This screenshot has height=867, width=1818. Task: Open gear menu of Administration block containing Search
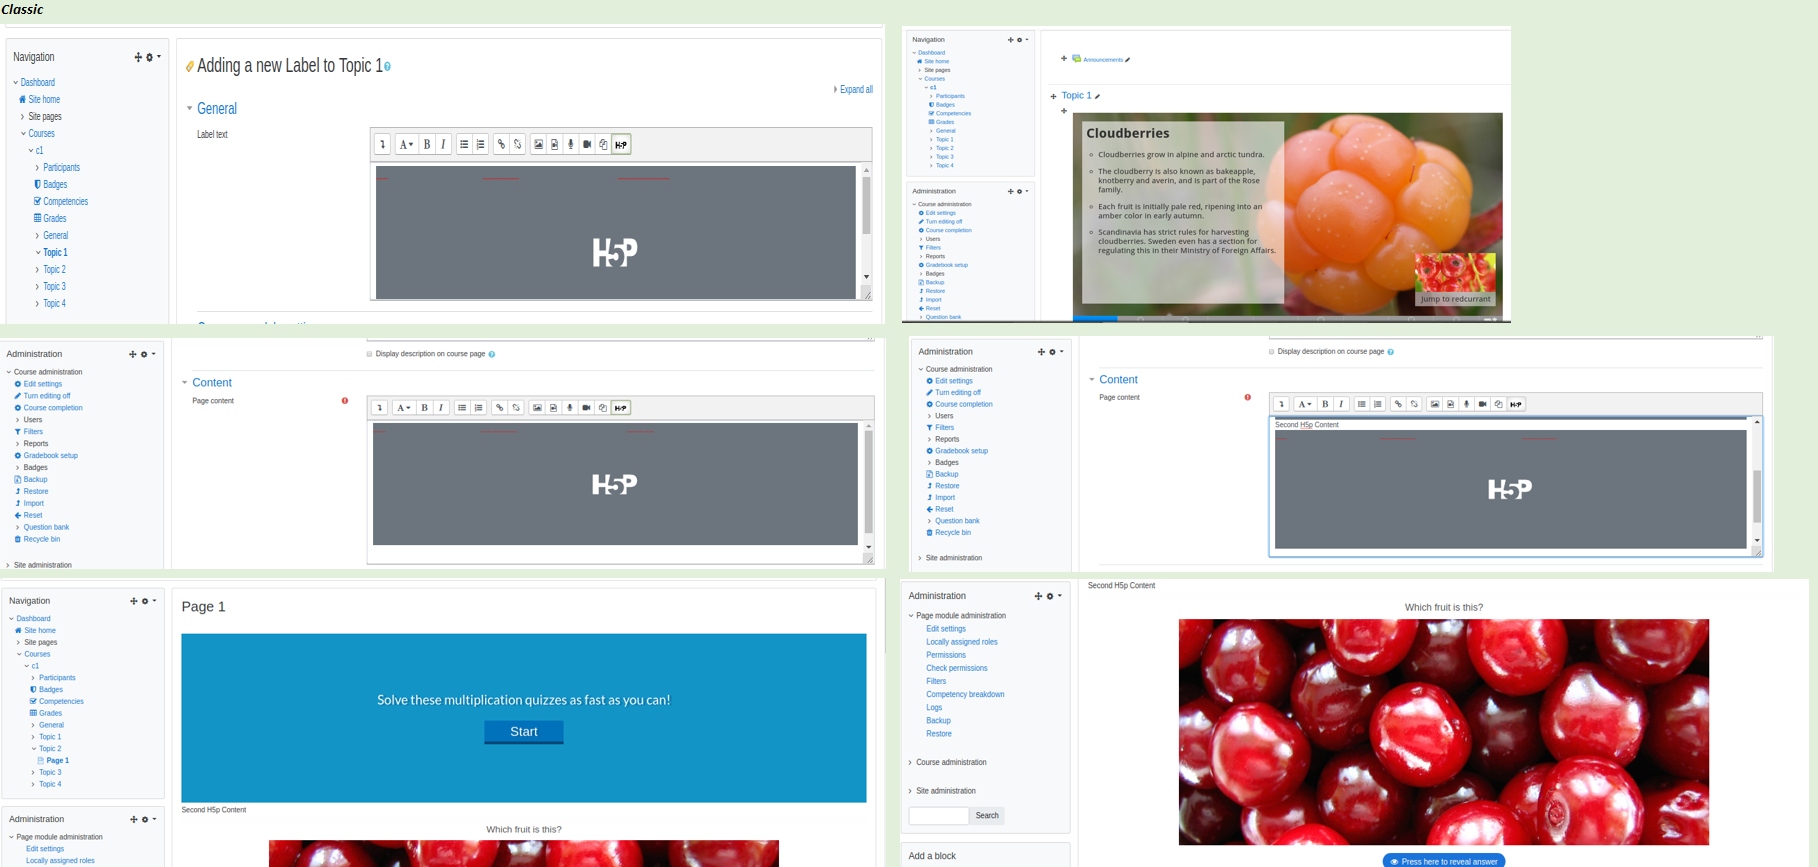point(1052,596)
